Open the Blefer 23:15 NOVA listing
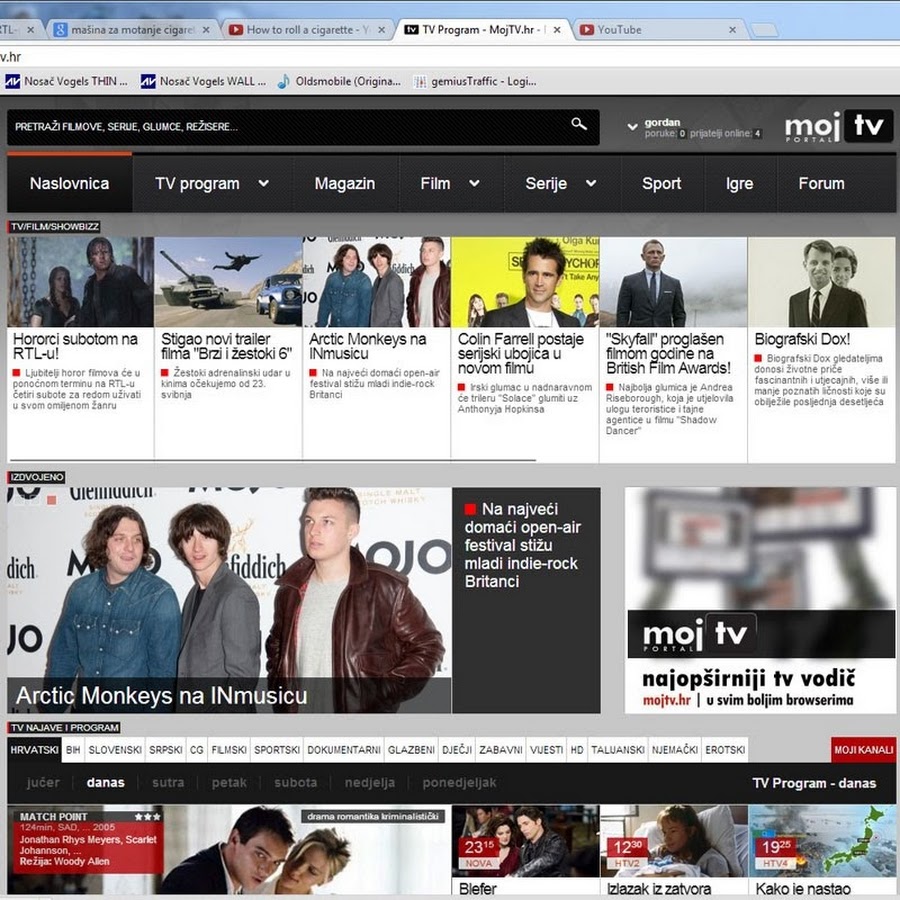The height and width of the screenshot is (900, 900). pos(525,851)
